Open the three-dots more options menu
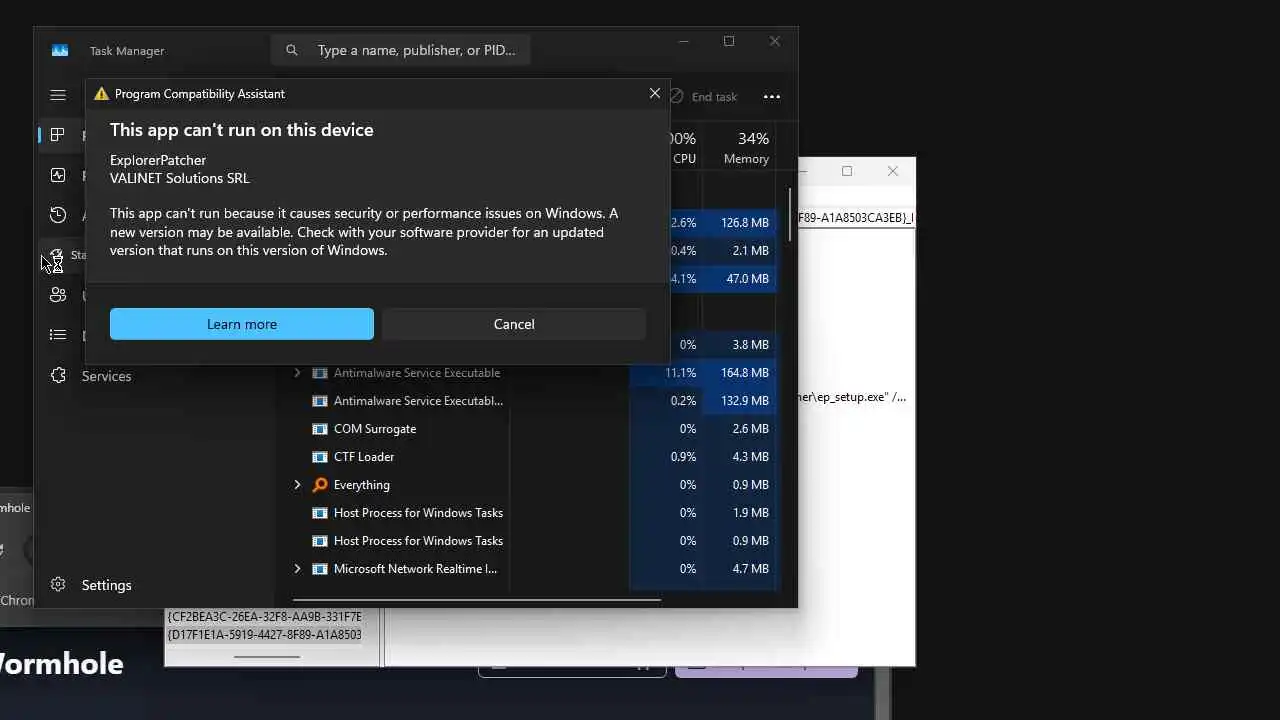 [772, 97]
